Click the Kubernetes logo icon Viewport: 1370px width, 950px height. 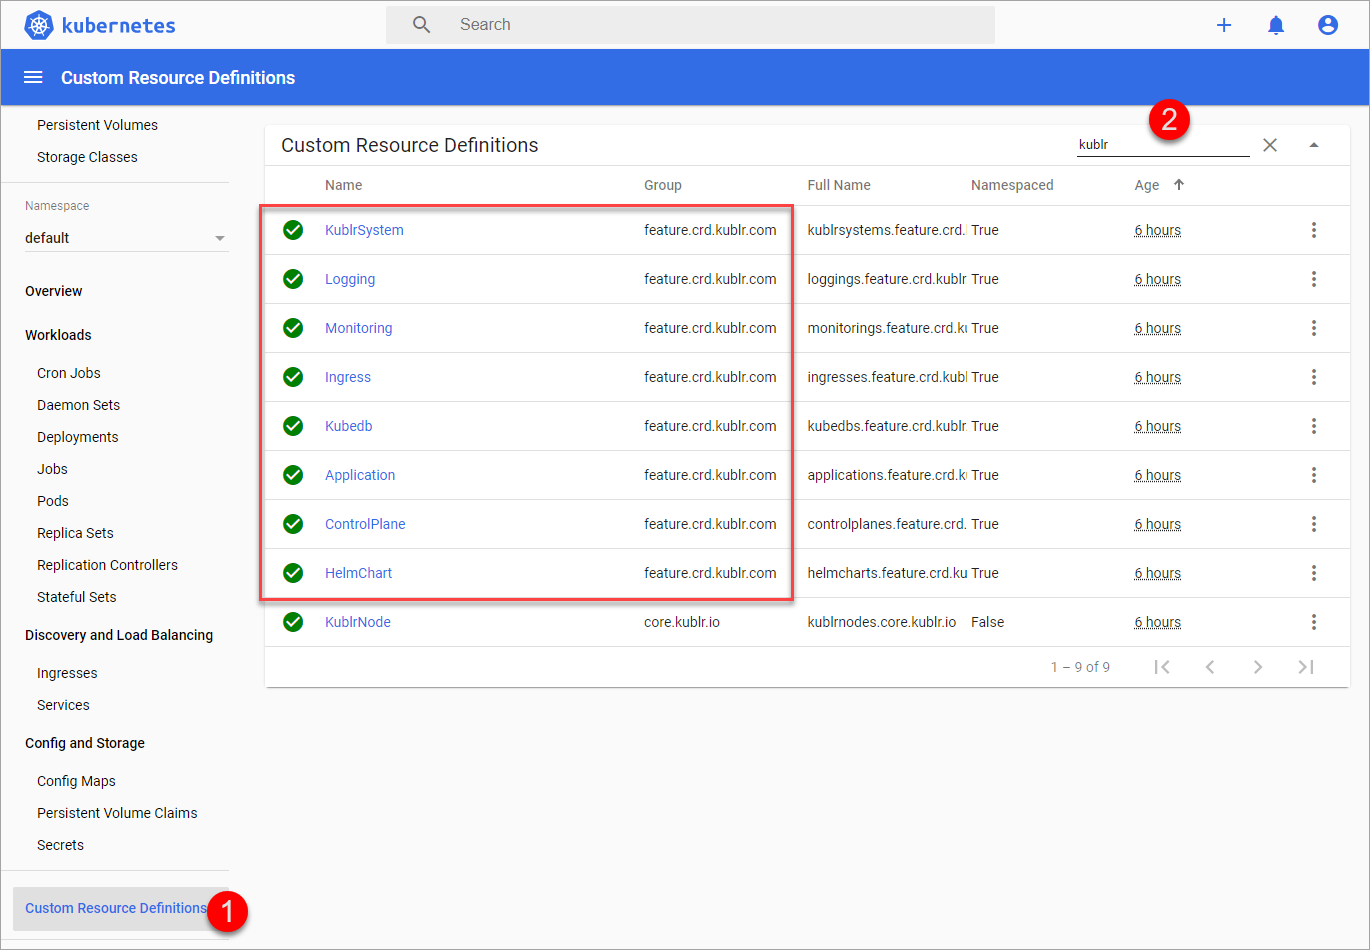[39, 25]
